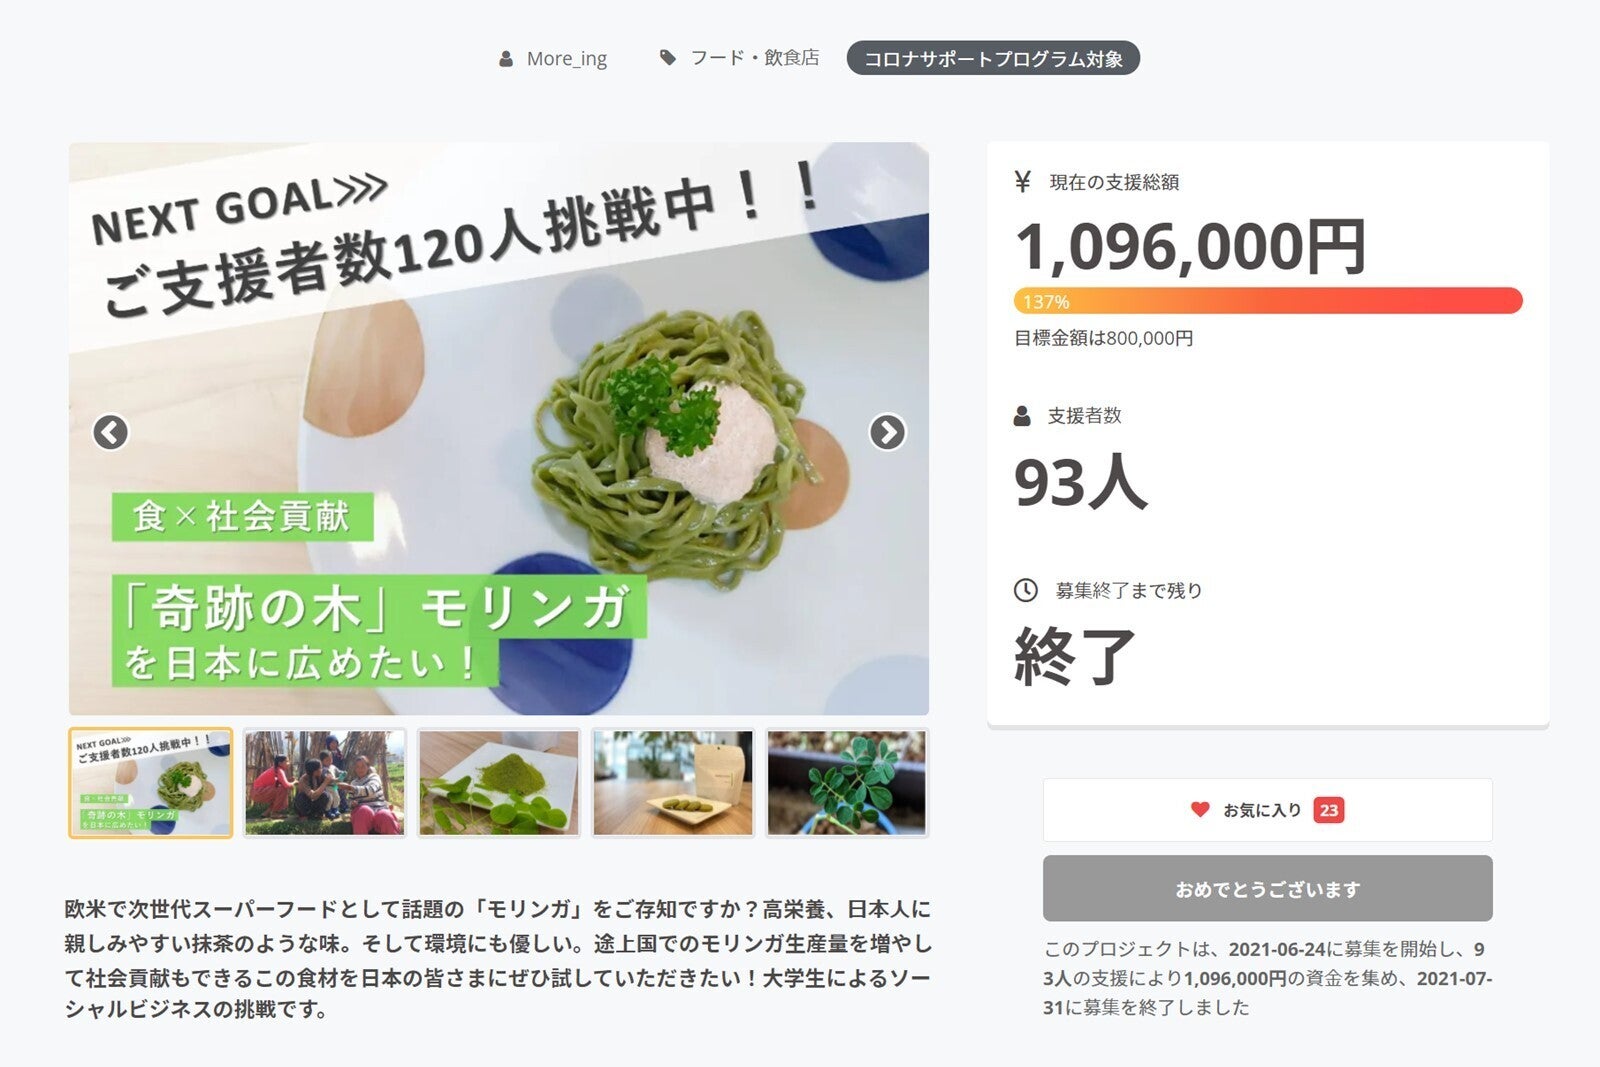Open the More_ing creator profile link
Screen dimensions: 1600x1067
567,59
